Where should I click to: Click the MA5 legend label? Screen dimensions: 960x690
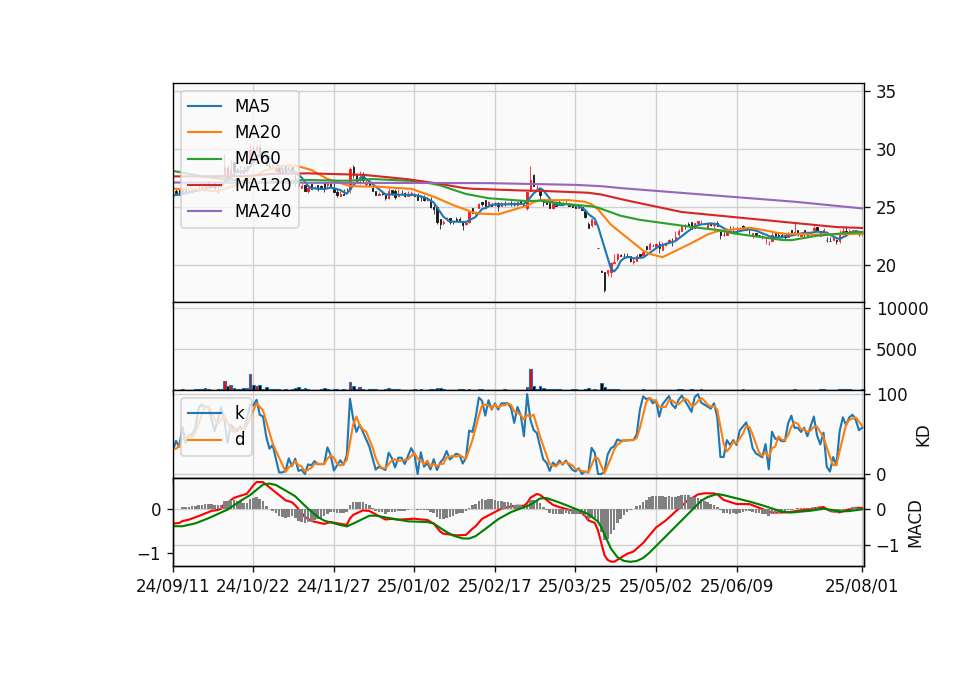(x=252, y=106)
